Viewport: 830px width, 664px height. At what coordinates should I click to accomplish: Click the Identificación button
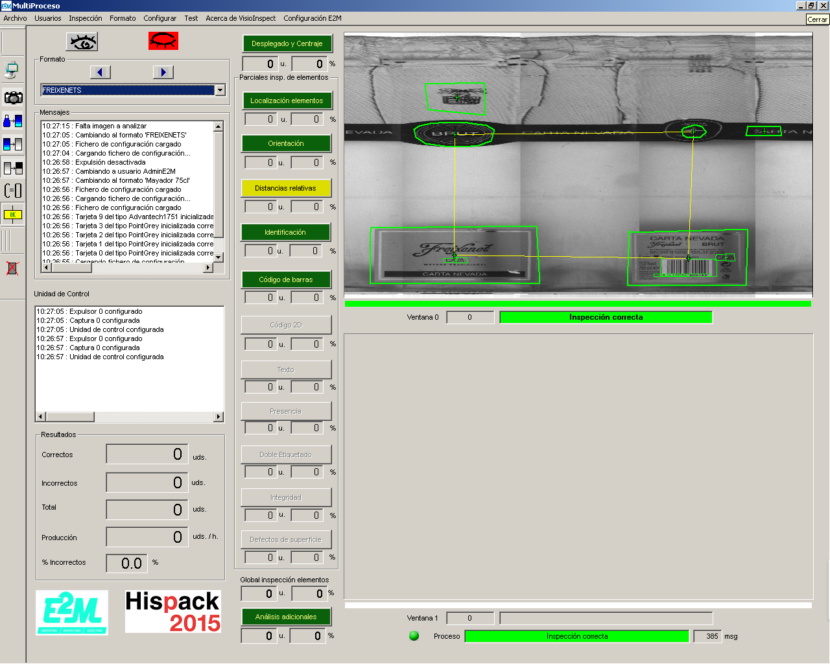(x=285, y=232)
